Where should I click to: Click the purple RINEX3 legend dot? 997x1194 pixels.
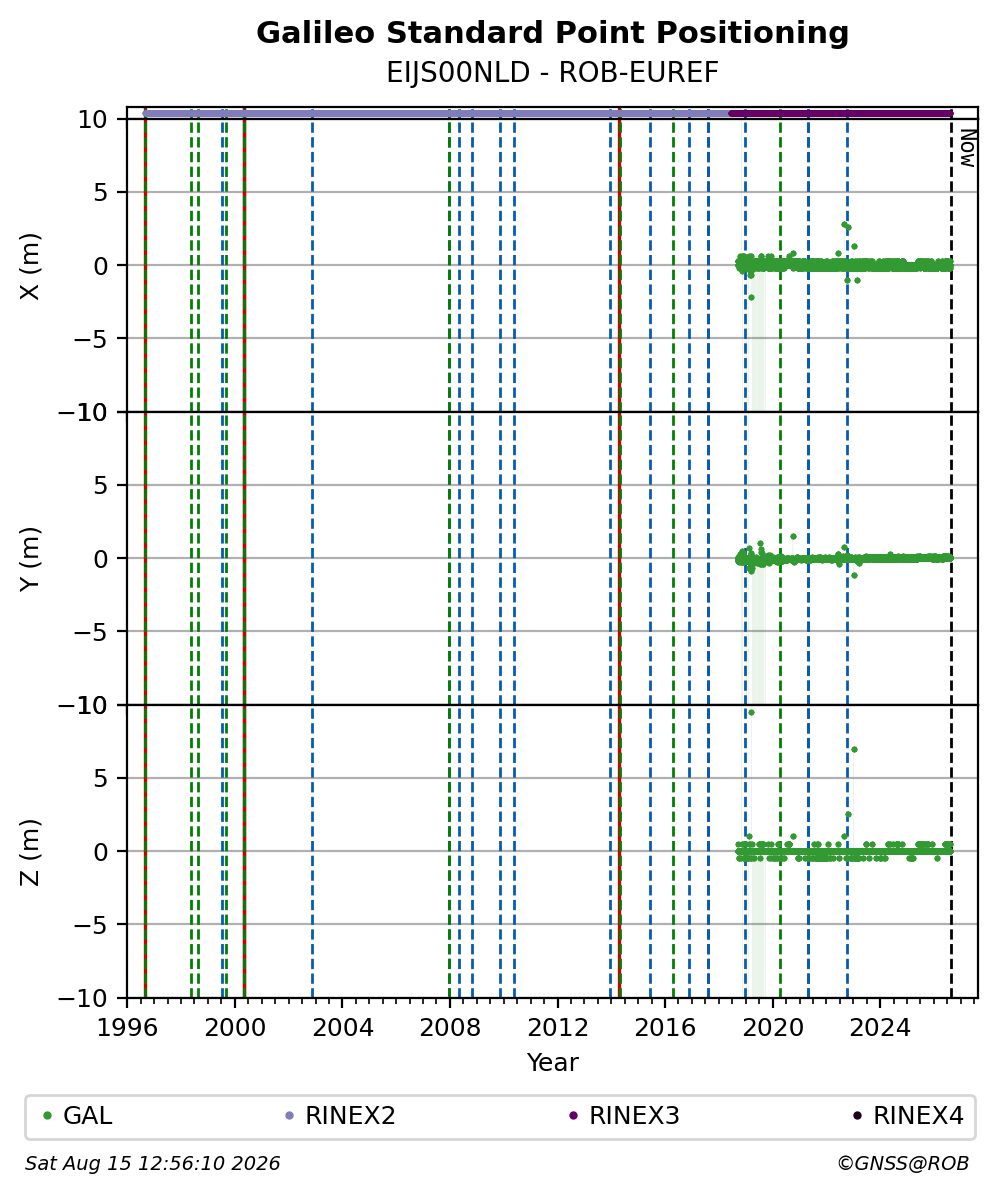coord(574,1116)
